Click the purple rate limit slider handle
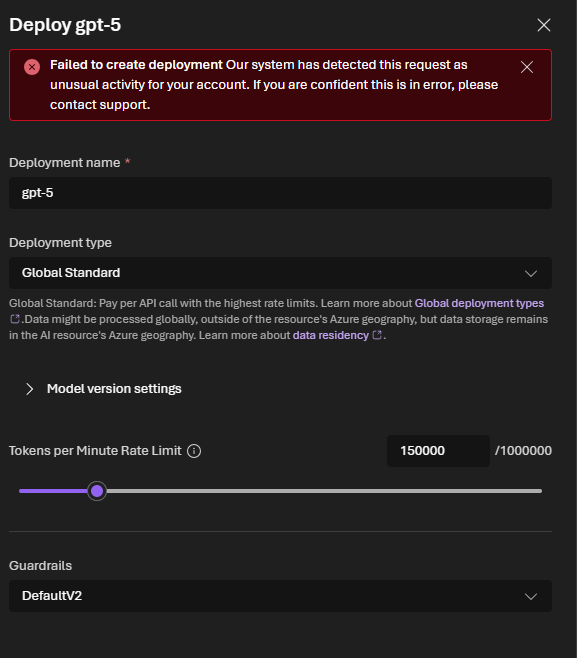This screenshot has width=577, height=658. [97, 491]
